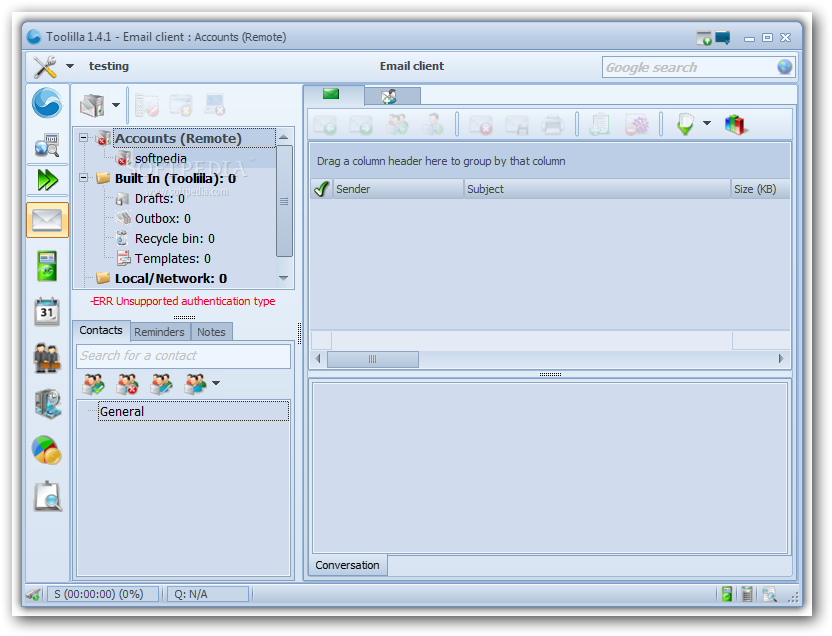
Task: Click the colored books icon in message toolbar
Action: click(x=736, y=125)
